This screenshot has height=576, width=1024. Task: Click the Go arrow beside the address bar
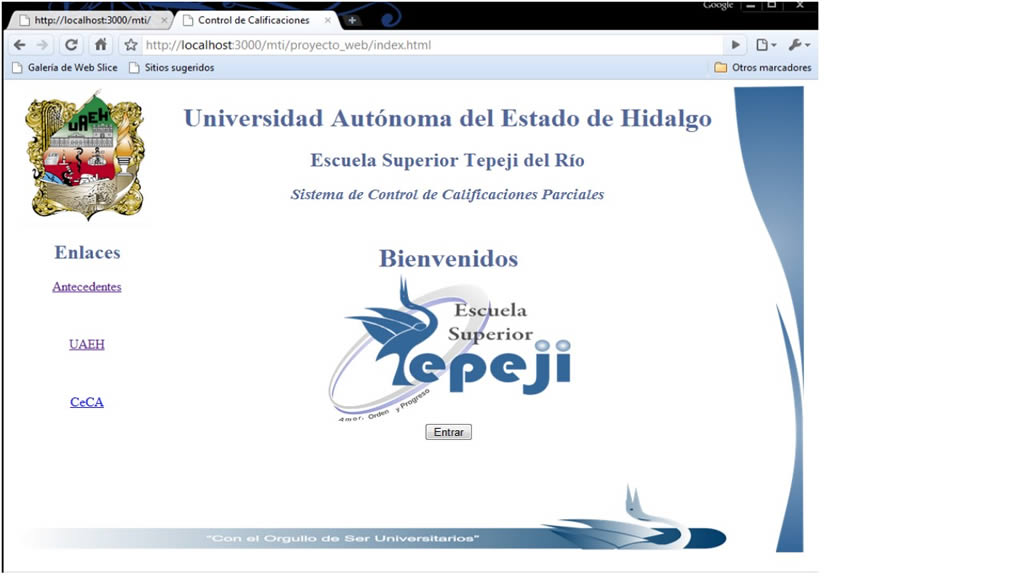(735, 45)
